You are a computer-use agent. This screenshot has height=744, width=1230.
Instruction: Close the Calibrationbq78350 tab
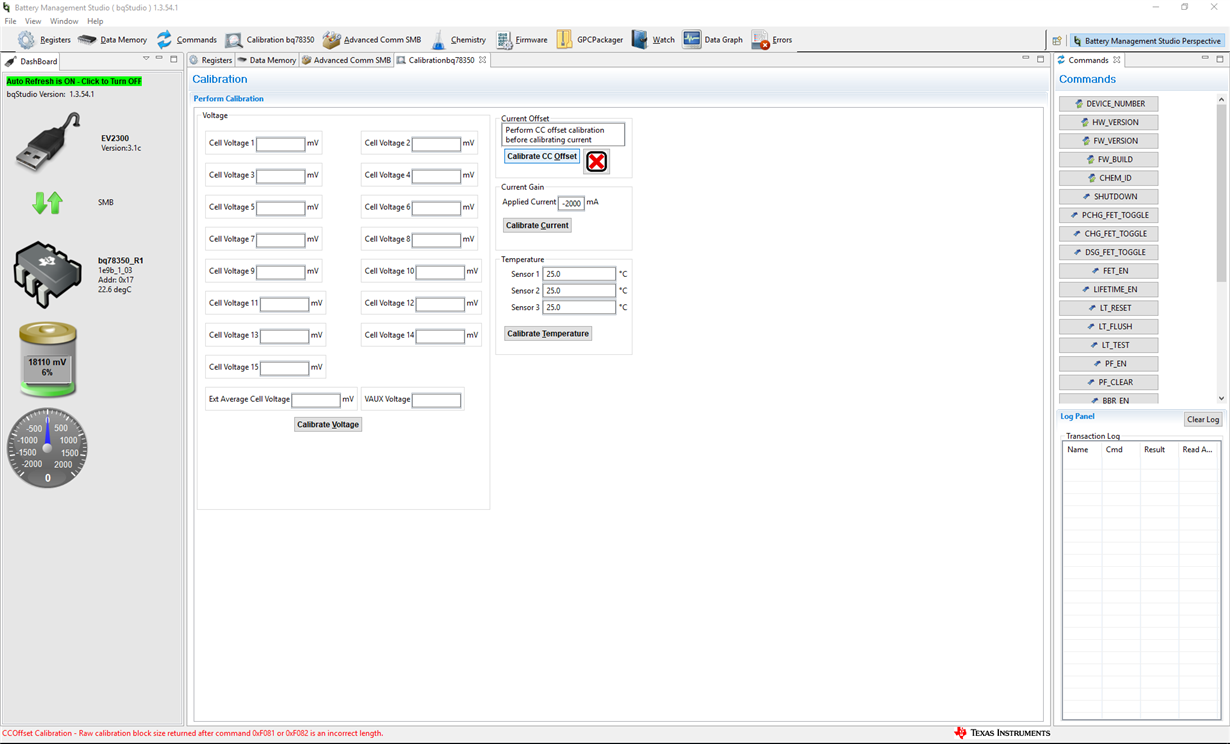click(x=482, y=60)
